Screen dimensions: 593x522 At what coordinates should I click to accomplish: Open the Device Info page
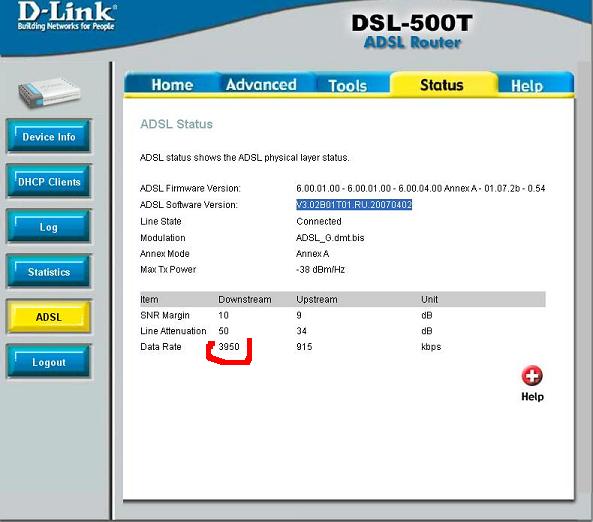click(x=49, y=136)
